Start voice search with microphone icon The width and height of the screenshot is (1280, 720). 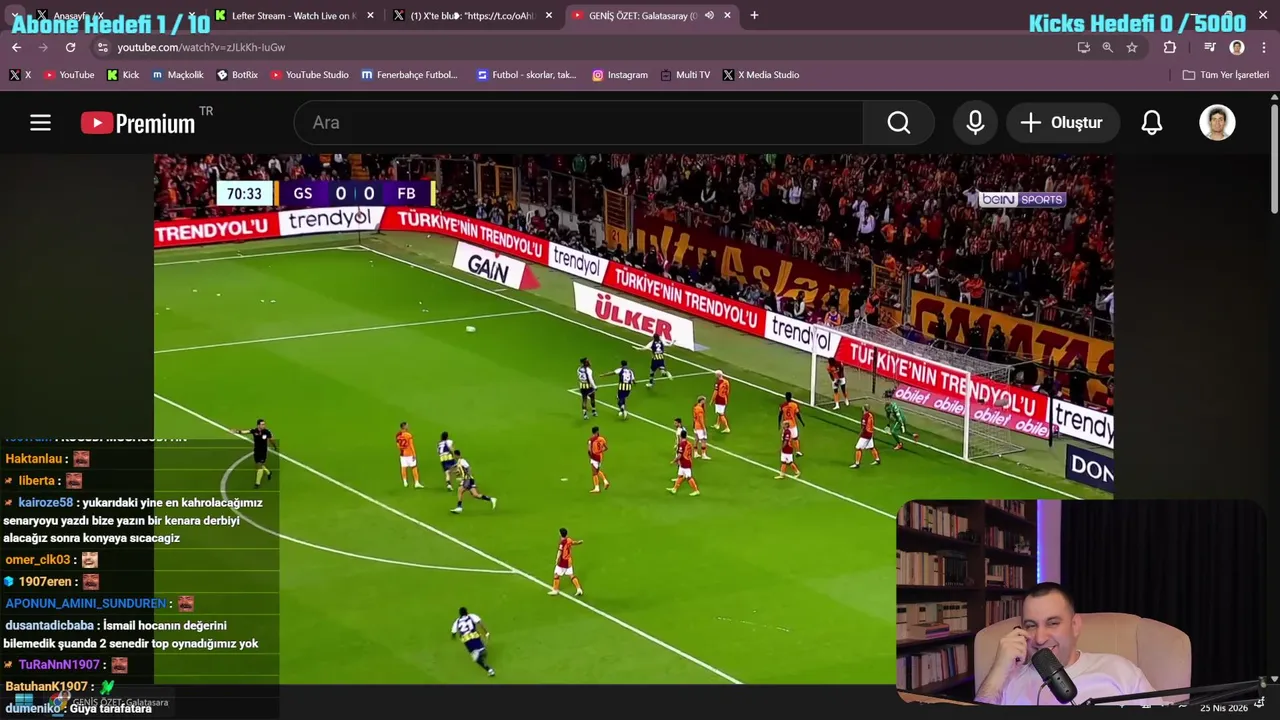975,122
